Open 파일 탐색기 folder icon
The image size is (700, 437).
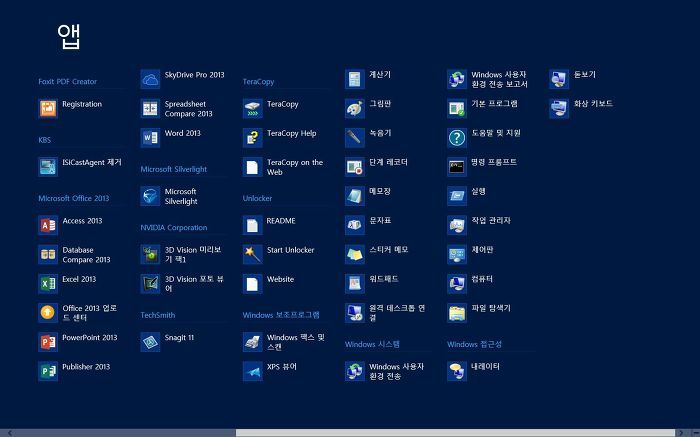point(457,312)
